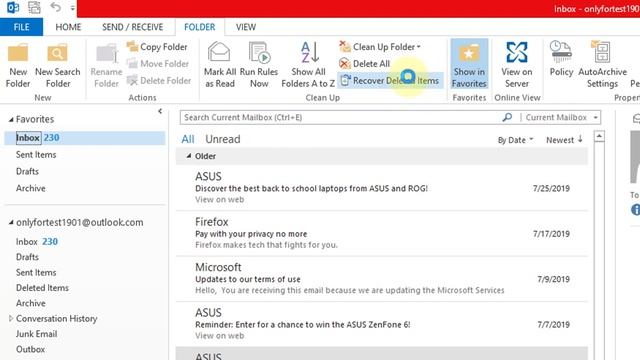
Task: Open Deleted Items folder
Action: (42, 288)
